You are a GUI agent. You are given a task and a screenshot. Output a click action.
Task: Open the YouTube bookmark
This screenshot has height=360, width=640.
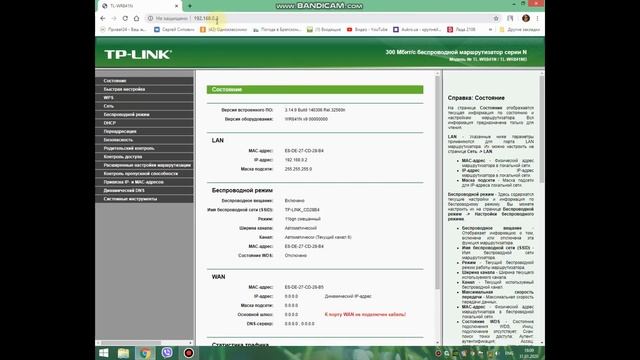367,29
